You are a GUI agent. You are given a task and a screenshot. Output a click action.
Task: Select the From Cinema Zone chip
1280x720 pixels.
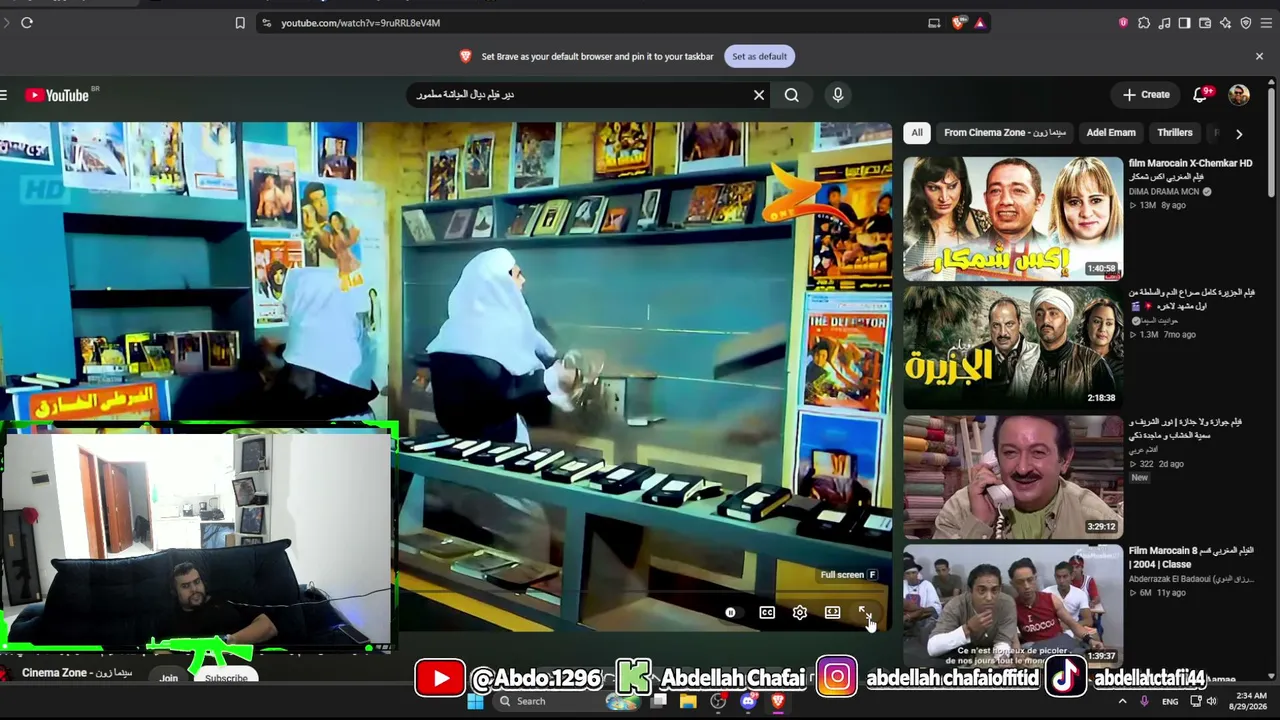click(1005, 133)
